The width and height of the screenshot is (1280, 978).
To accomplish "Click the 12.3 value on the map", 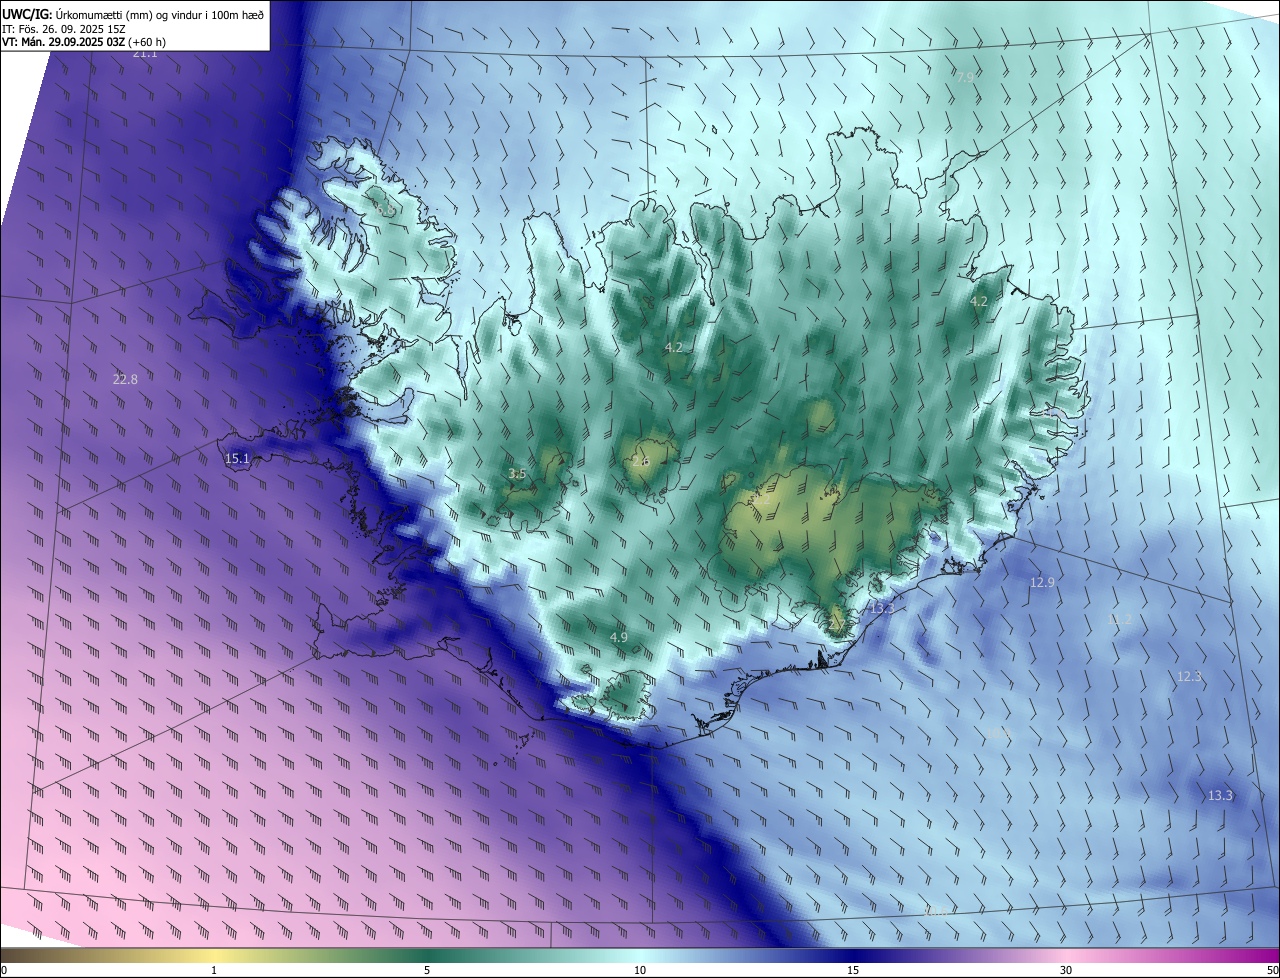I will (1189, 677).
